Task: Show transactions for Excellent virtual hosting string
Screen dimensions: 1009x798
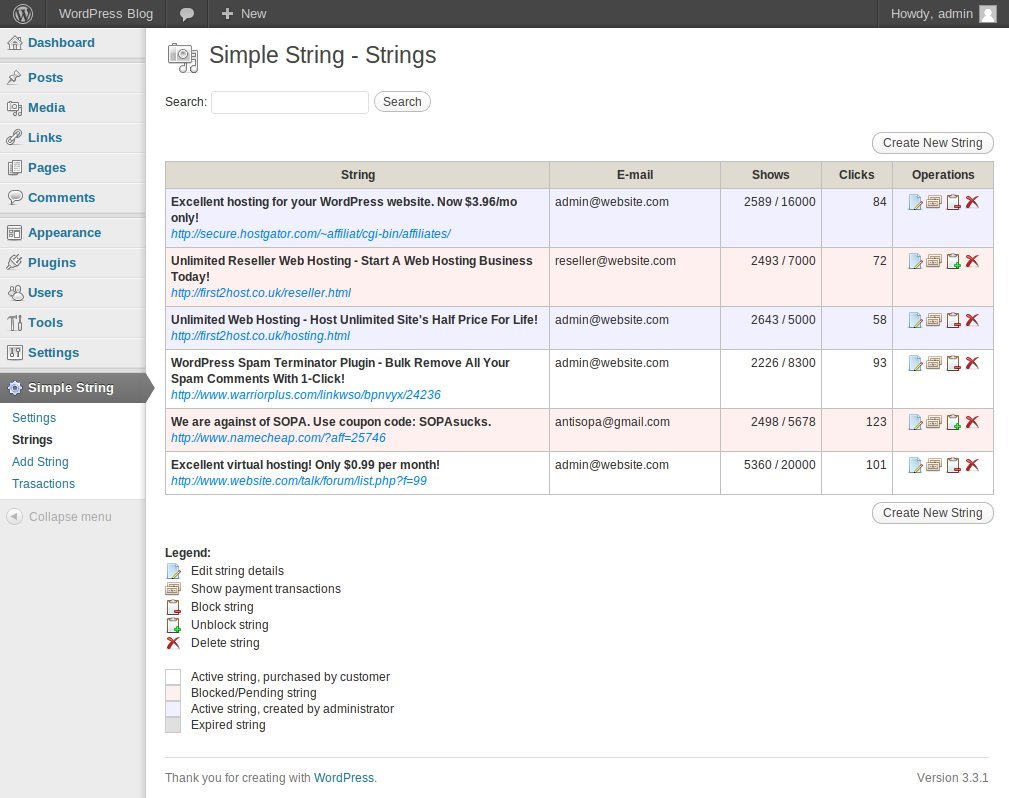Action: pyautogui.click(x=934, y=465)
